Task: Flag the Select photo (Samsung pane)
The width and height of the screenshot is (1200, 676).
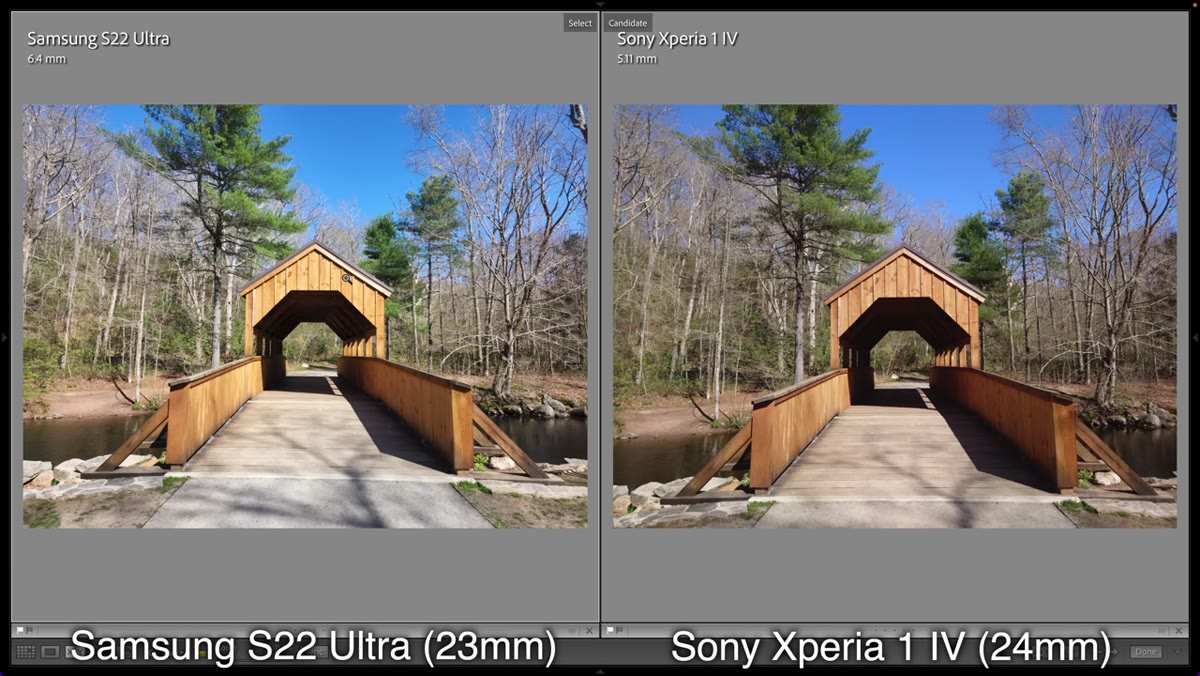Action: click(x=20, y=630)
